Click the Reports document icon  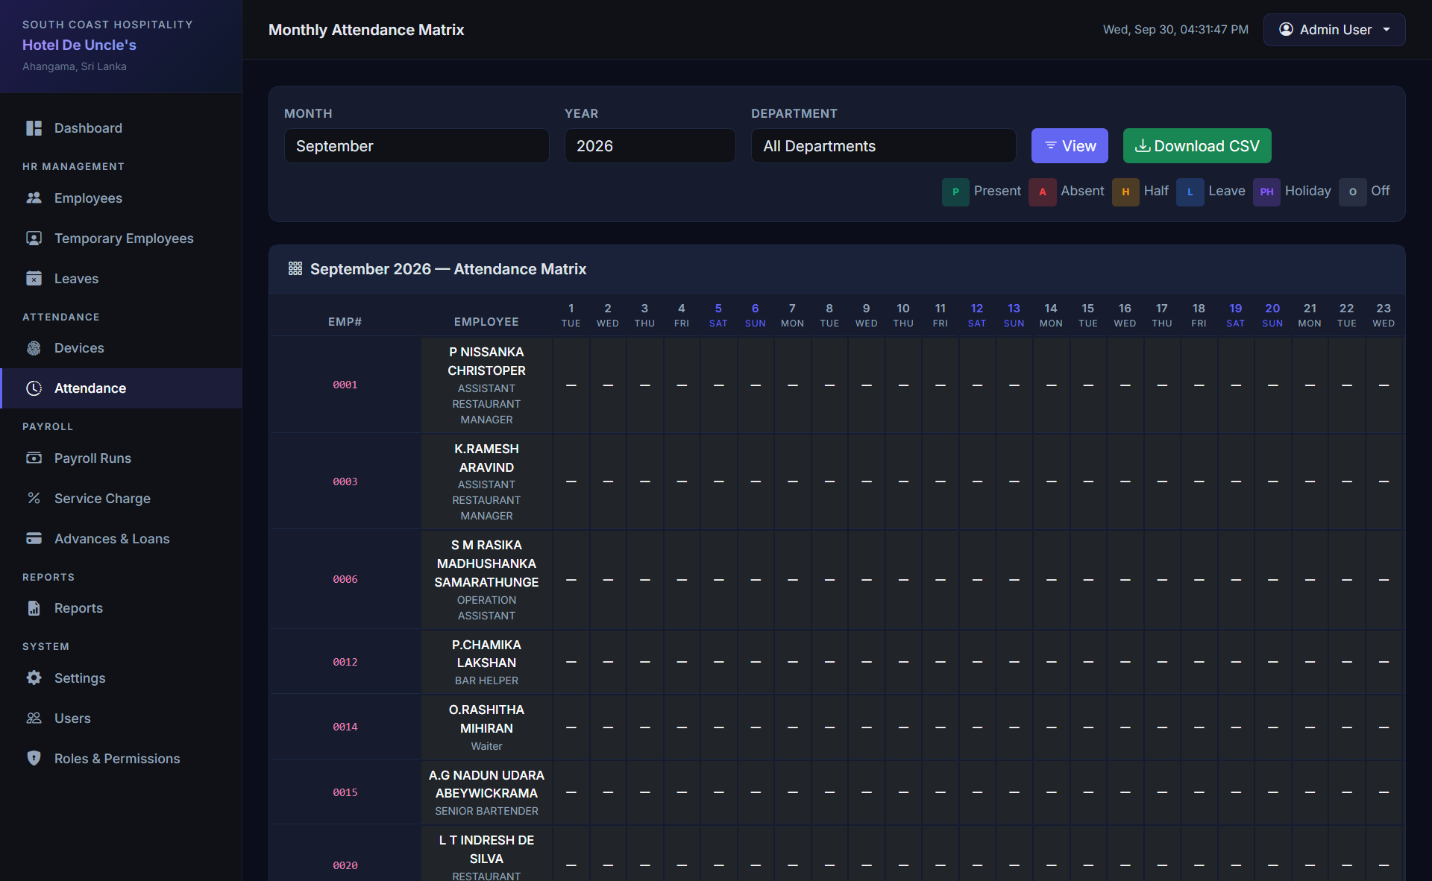[34, 608]
